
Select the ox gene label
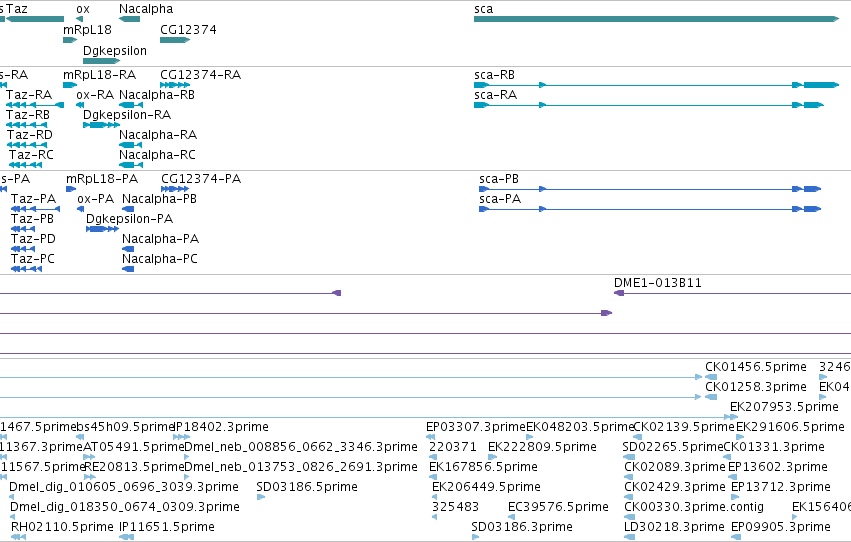[83, 9]
